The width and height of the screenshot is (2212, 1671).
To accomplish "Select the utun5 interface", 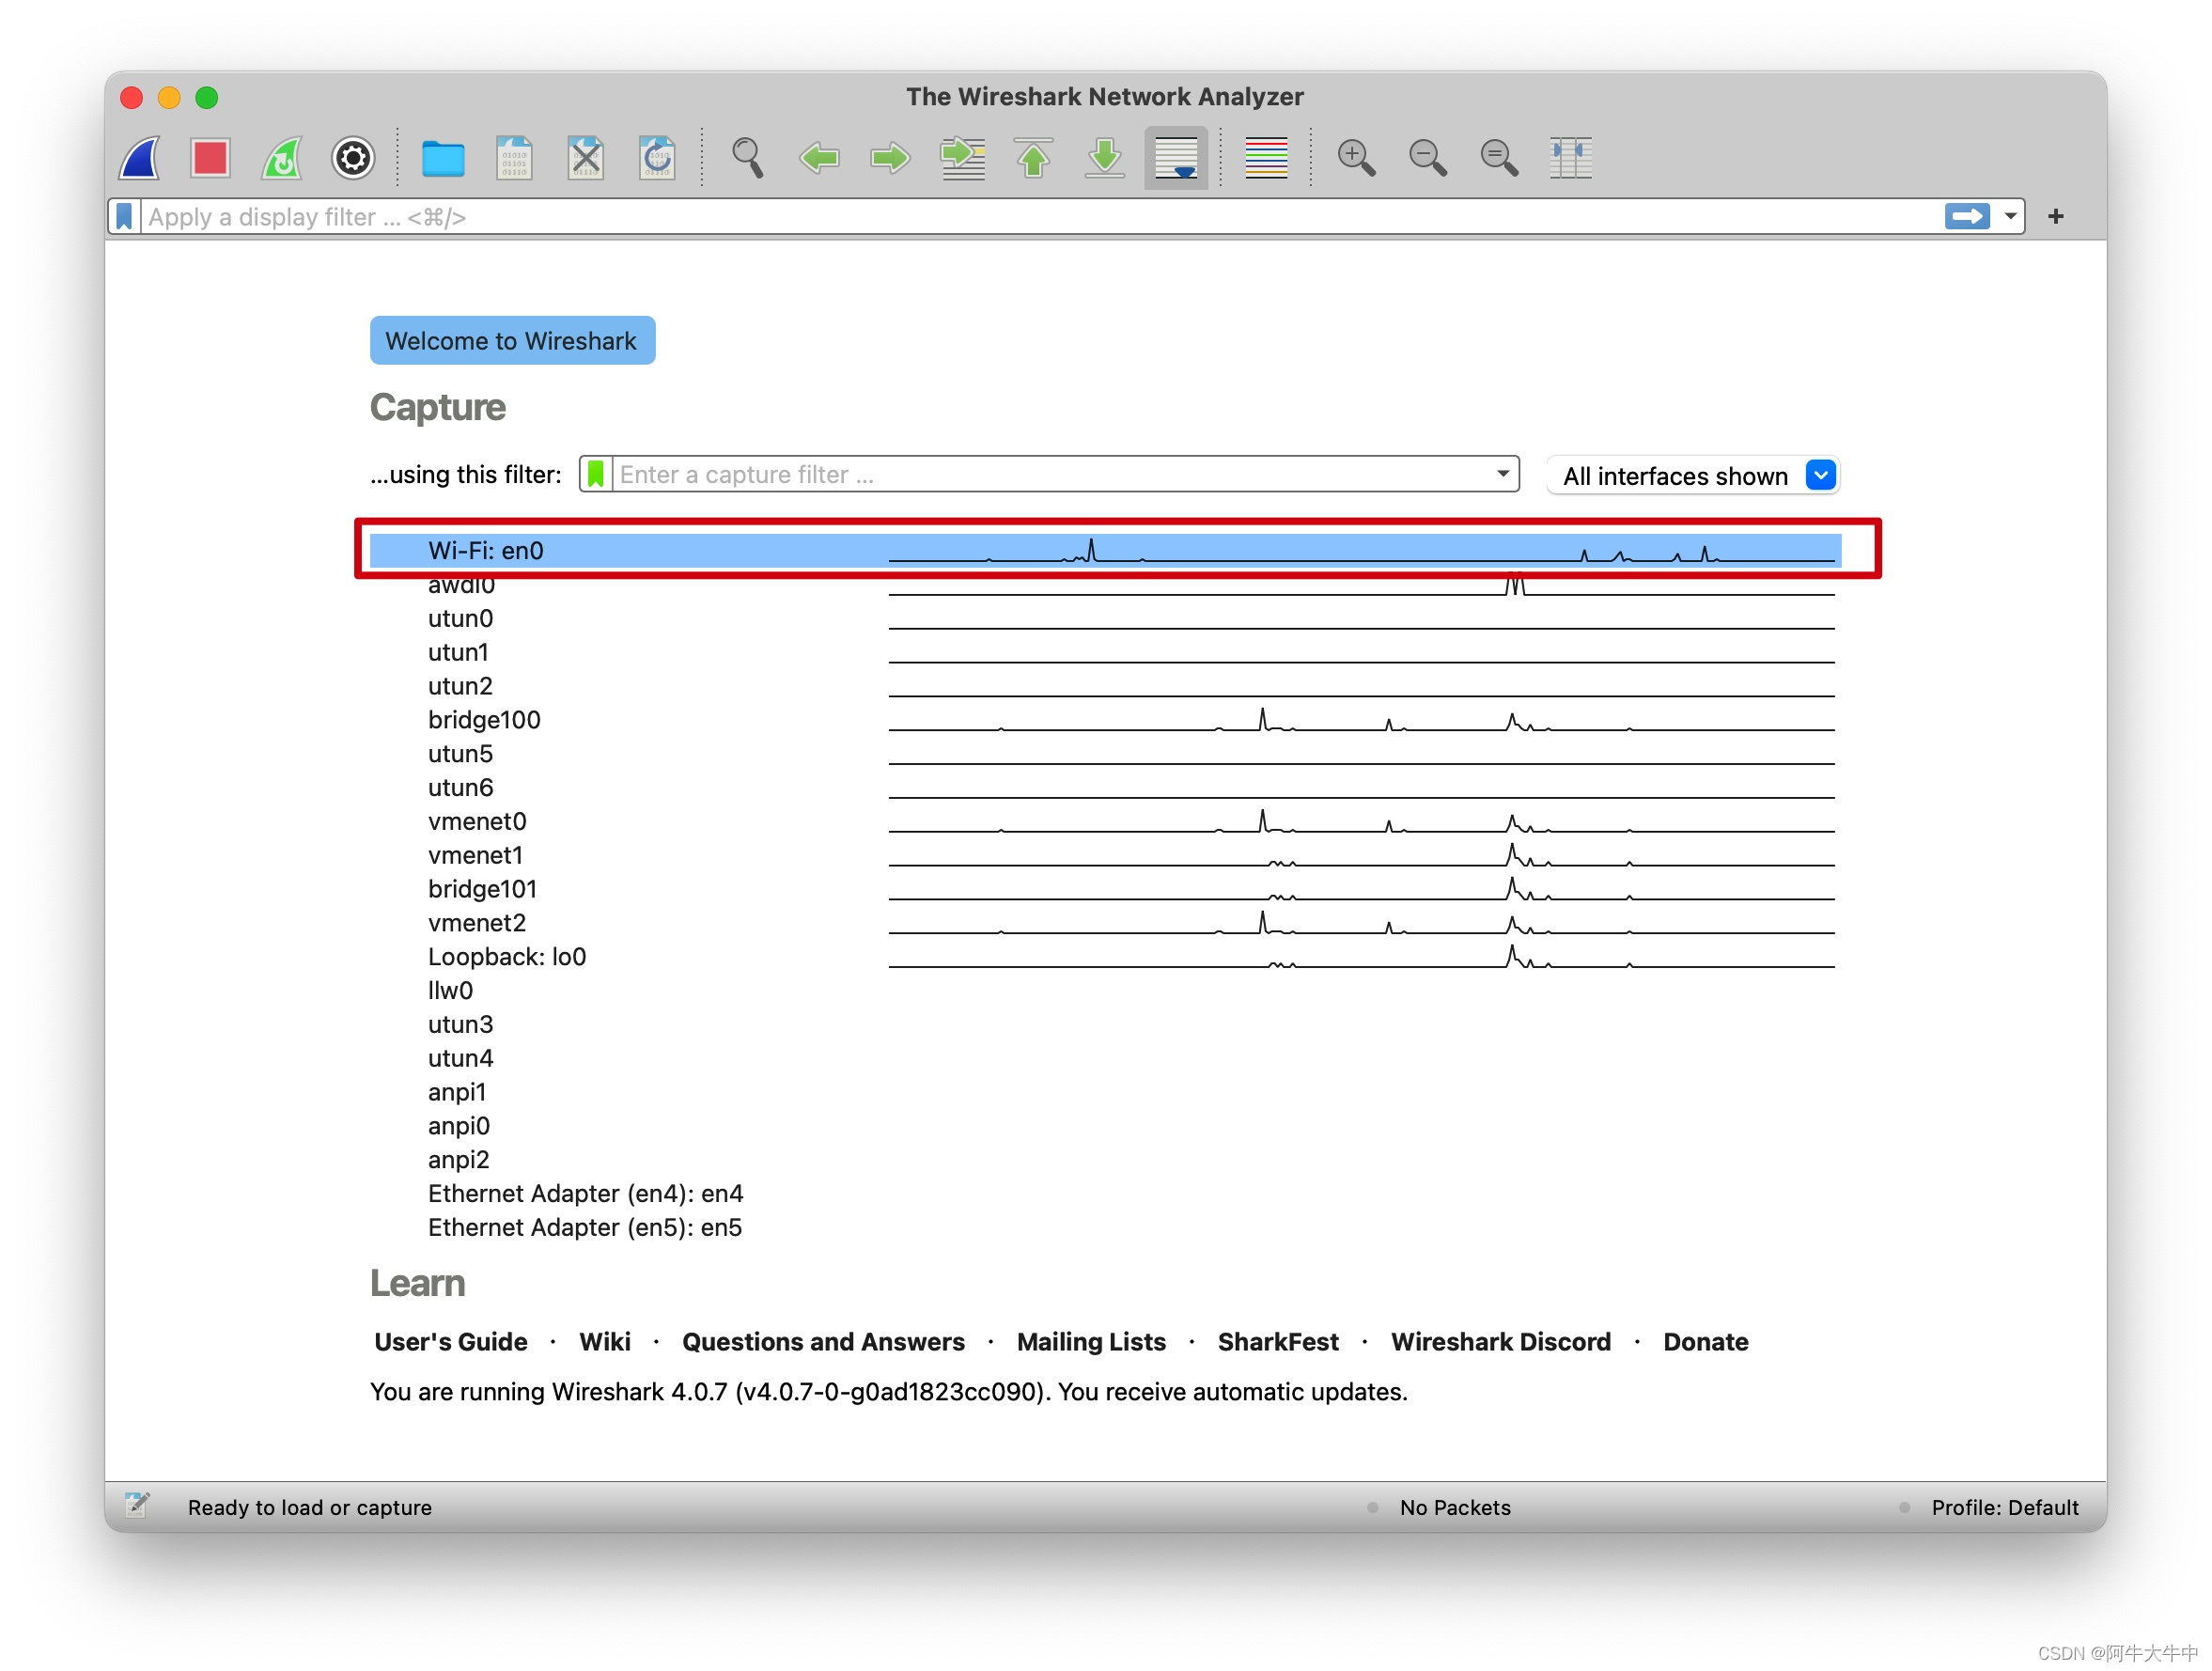I will pos(1105,754).
